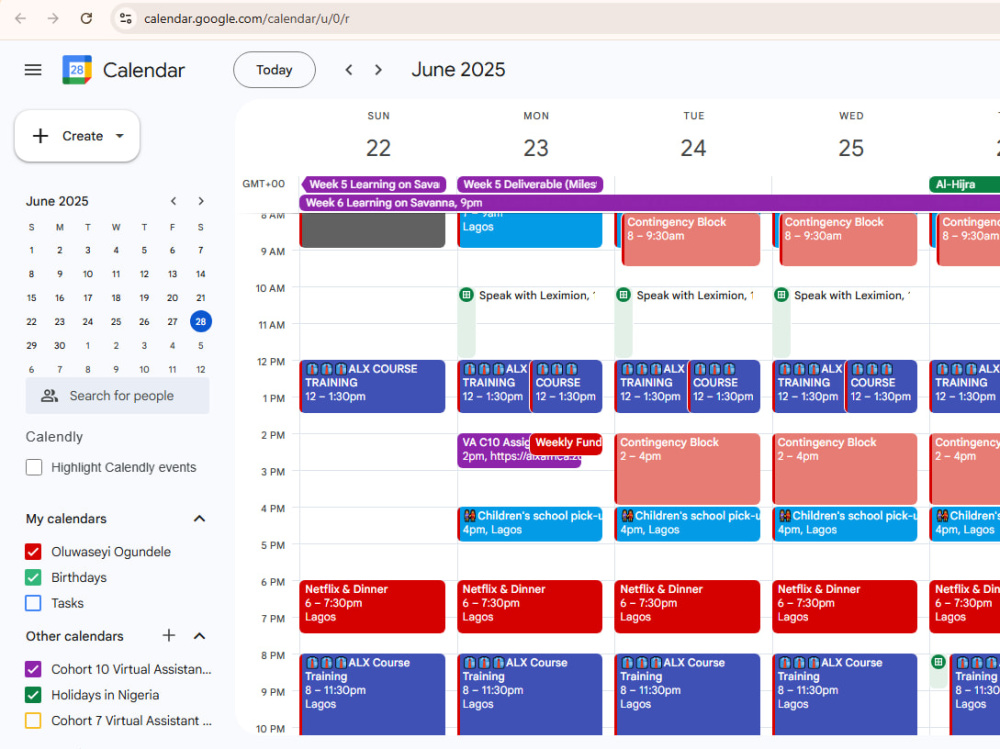Toggle Highlight Calendly events checkbox
This screenshot has width=1000, height=749.
tap(34, 468)
